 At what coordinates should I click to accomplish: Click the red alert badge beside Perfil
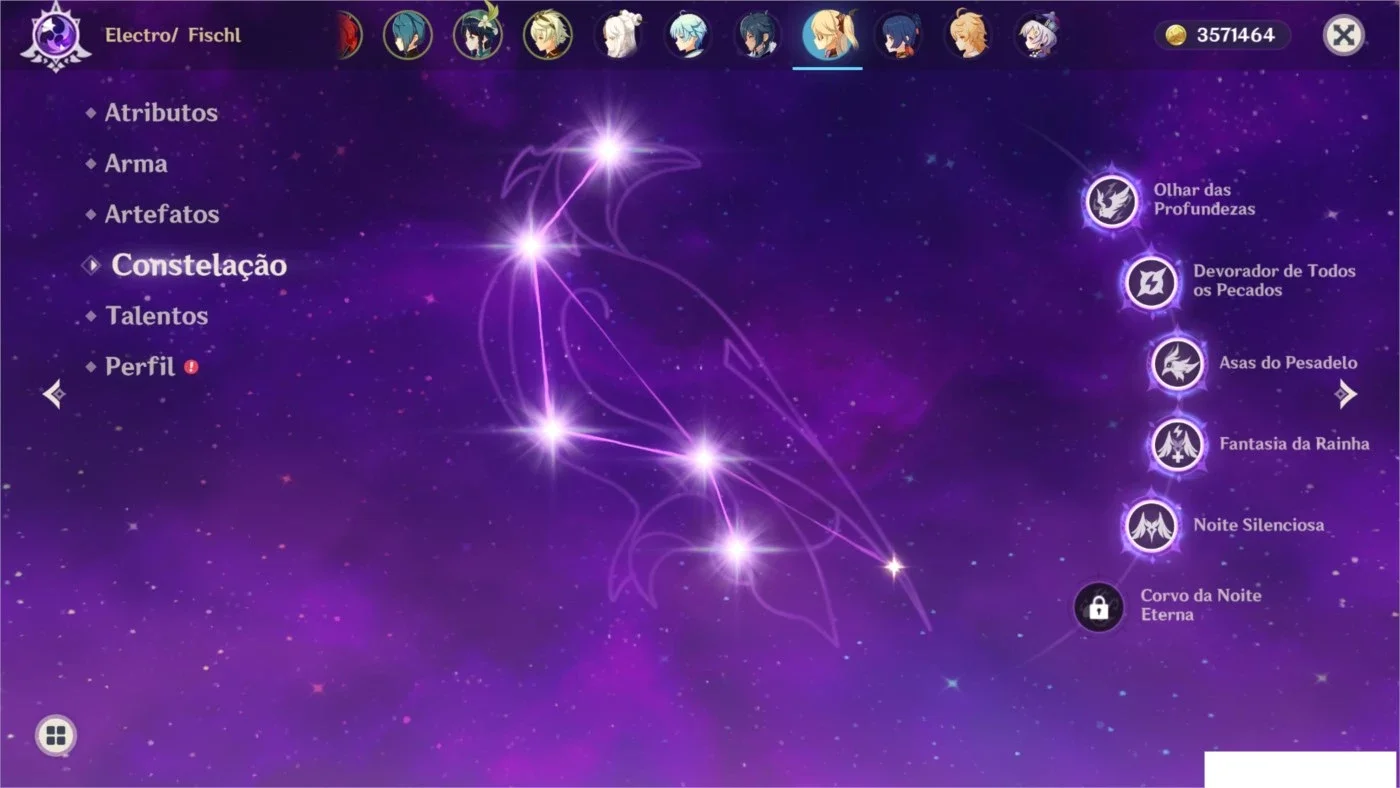tap(191, 367)
